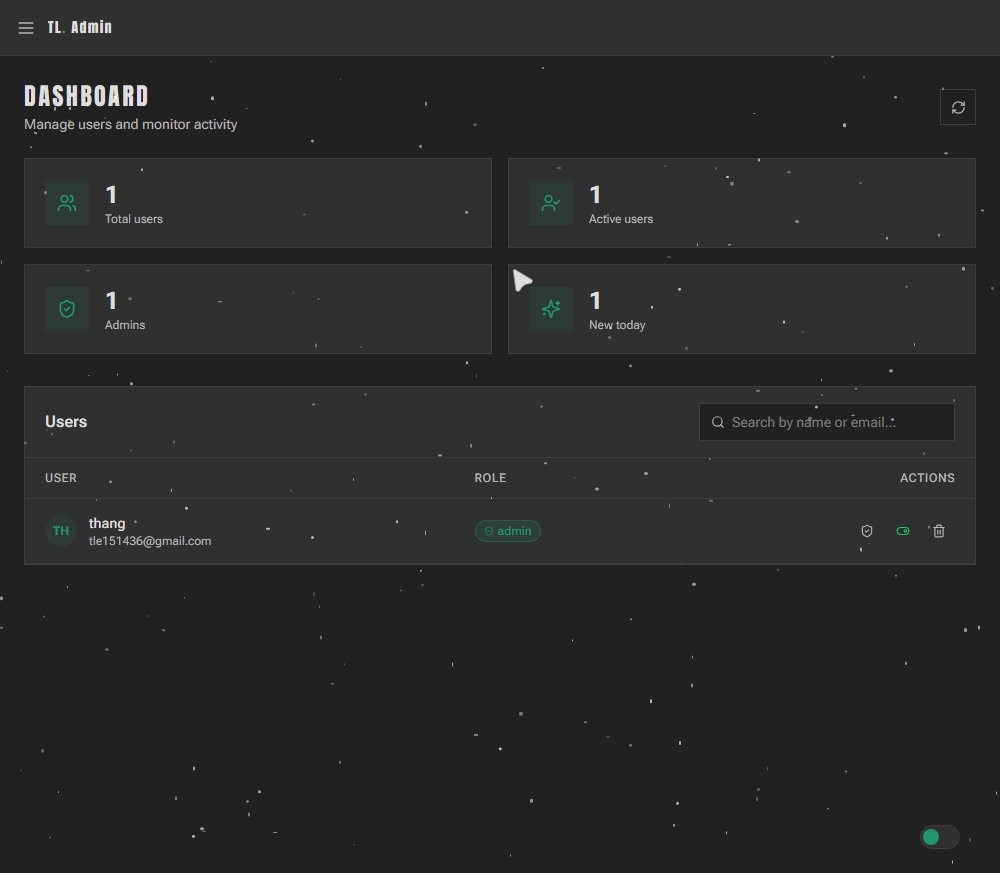Screen dimensions: 1000x873
Task: Click the Total users people icon
Action: (x=67, y=203)
